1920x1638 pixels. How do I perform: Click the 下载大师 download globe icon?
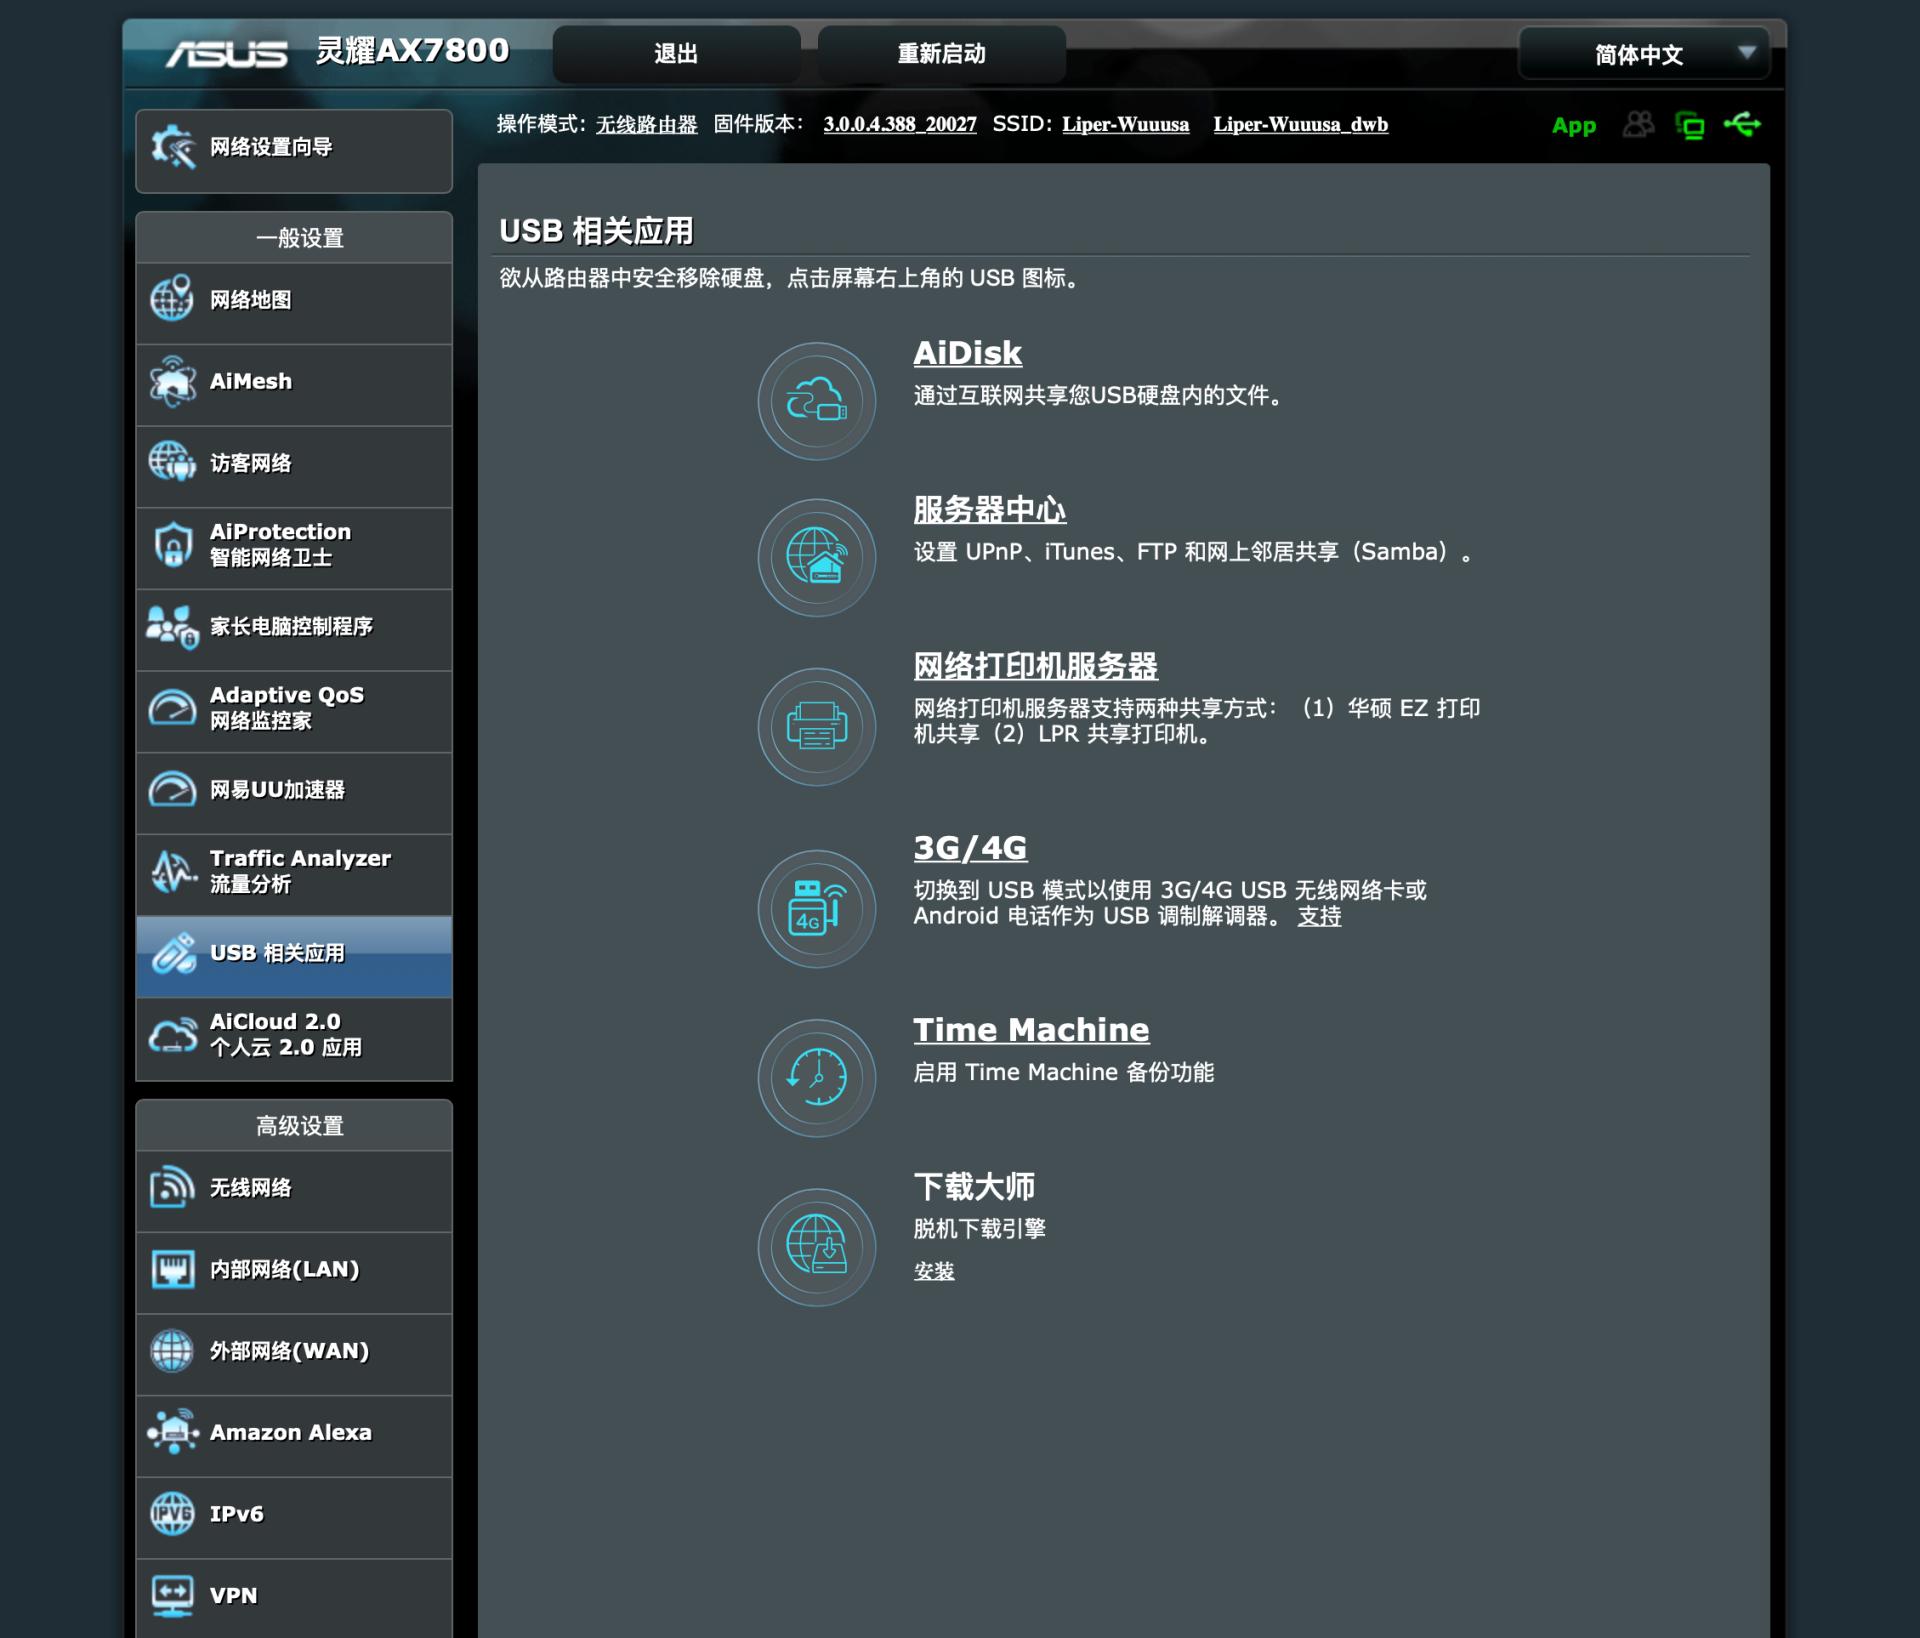click(x=816, y=1247)
